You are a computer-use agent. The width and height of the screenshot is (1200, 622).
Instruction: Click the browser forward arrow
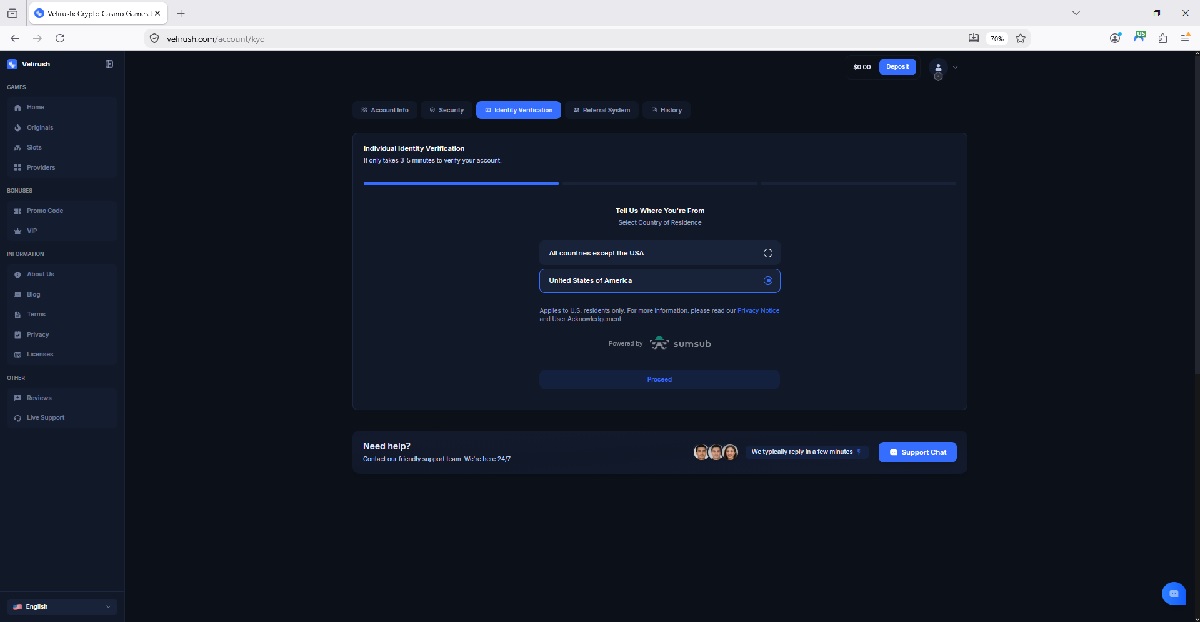37,38
